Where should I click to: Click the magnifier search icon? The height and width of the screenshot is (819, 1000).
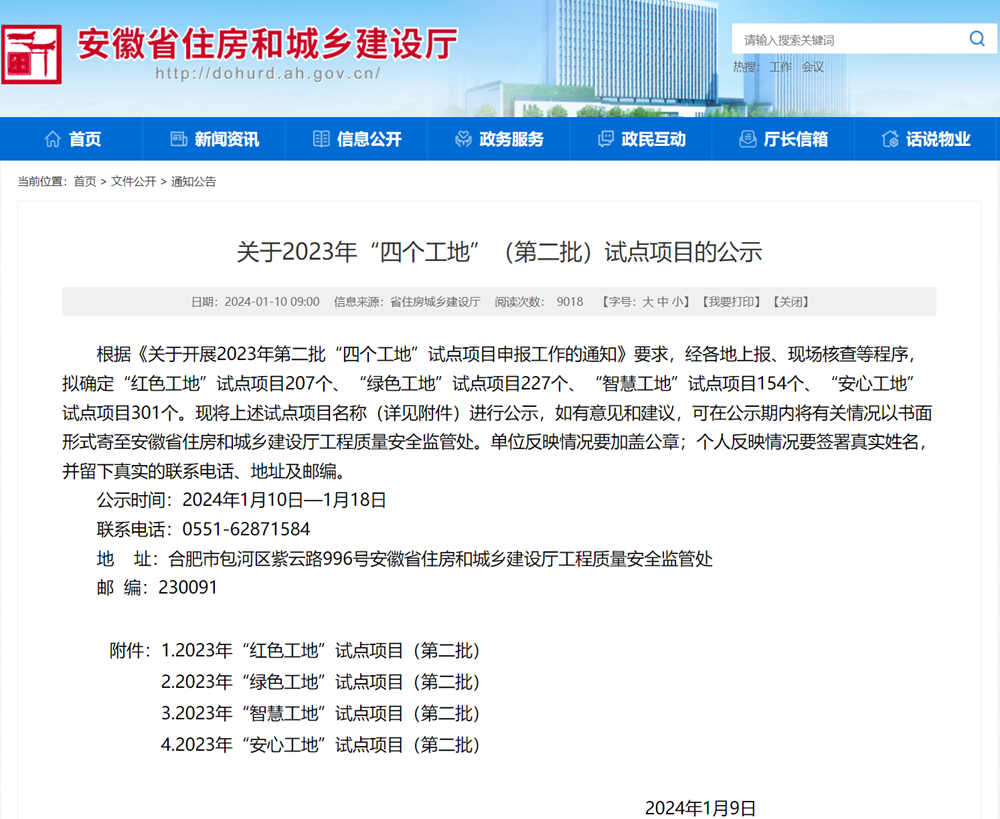click(x=976, y=39)
